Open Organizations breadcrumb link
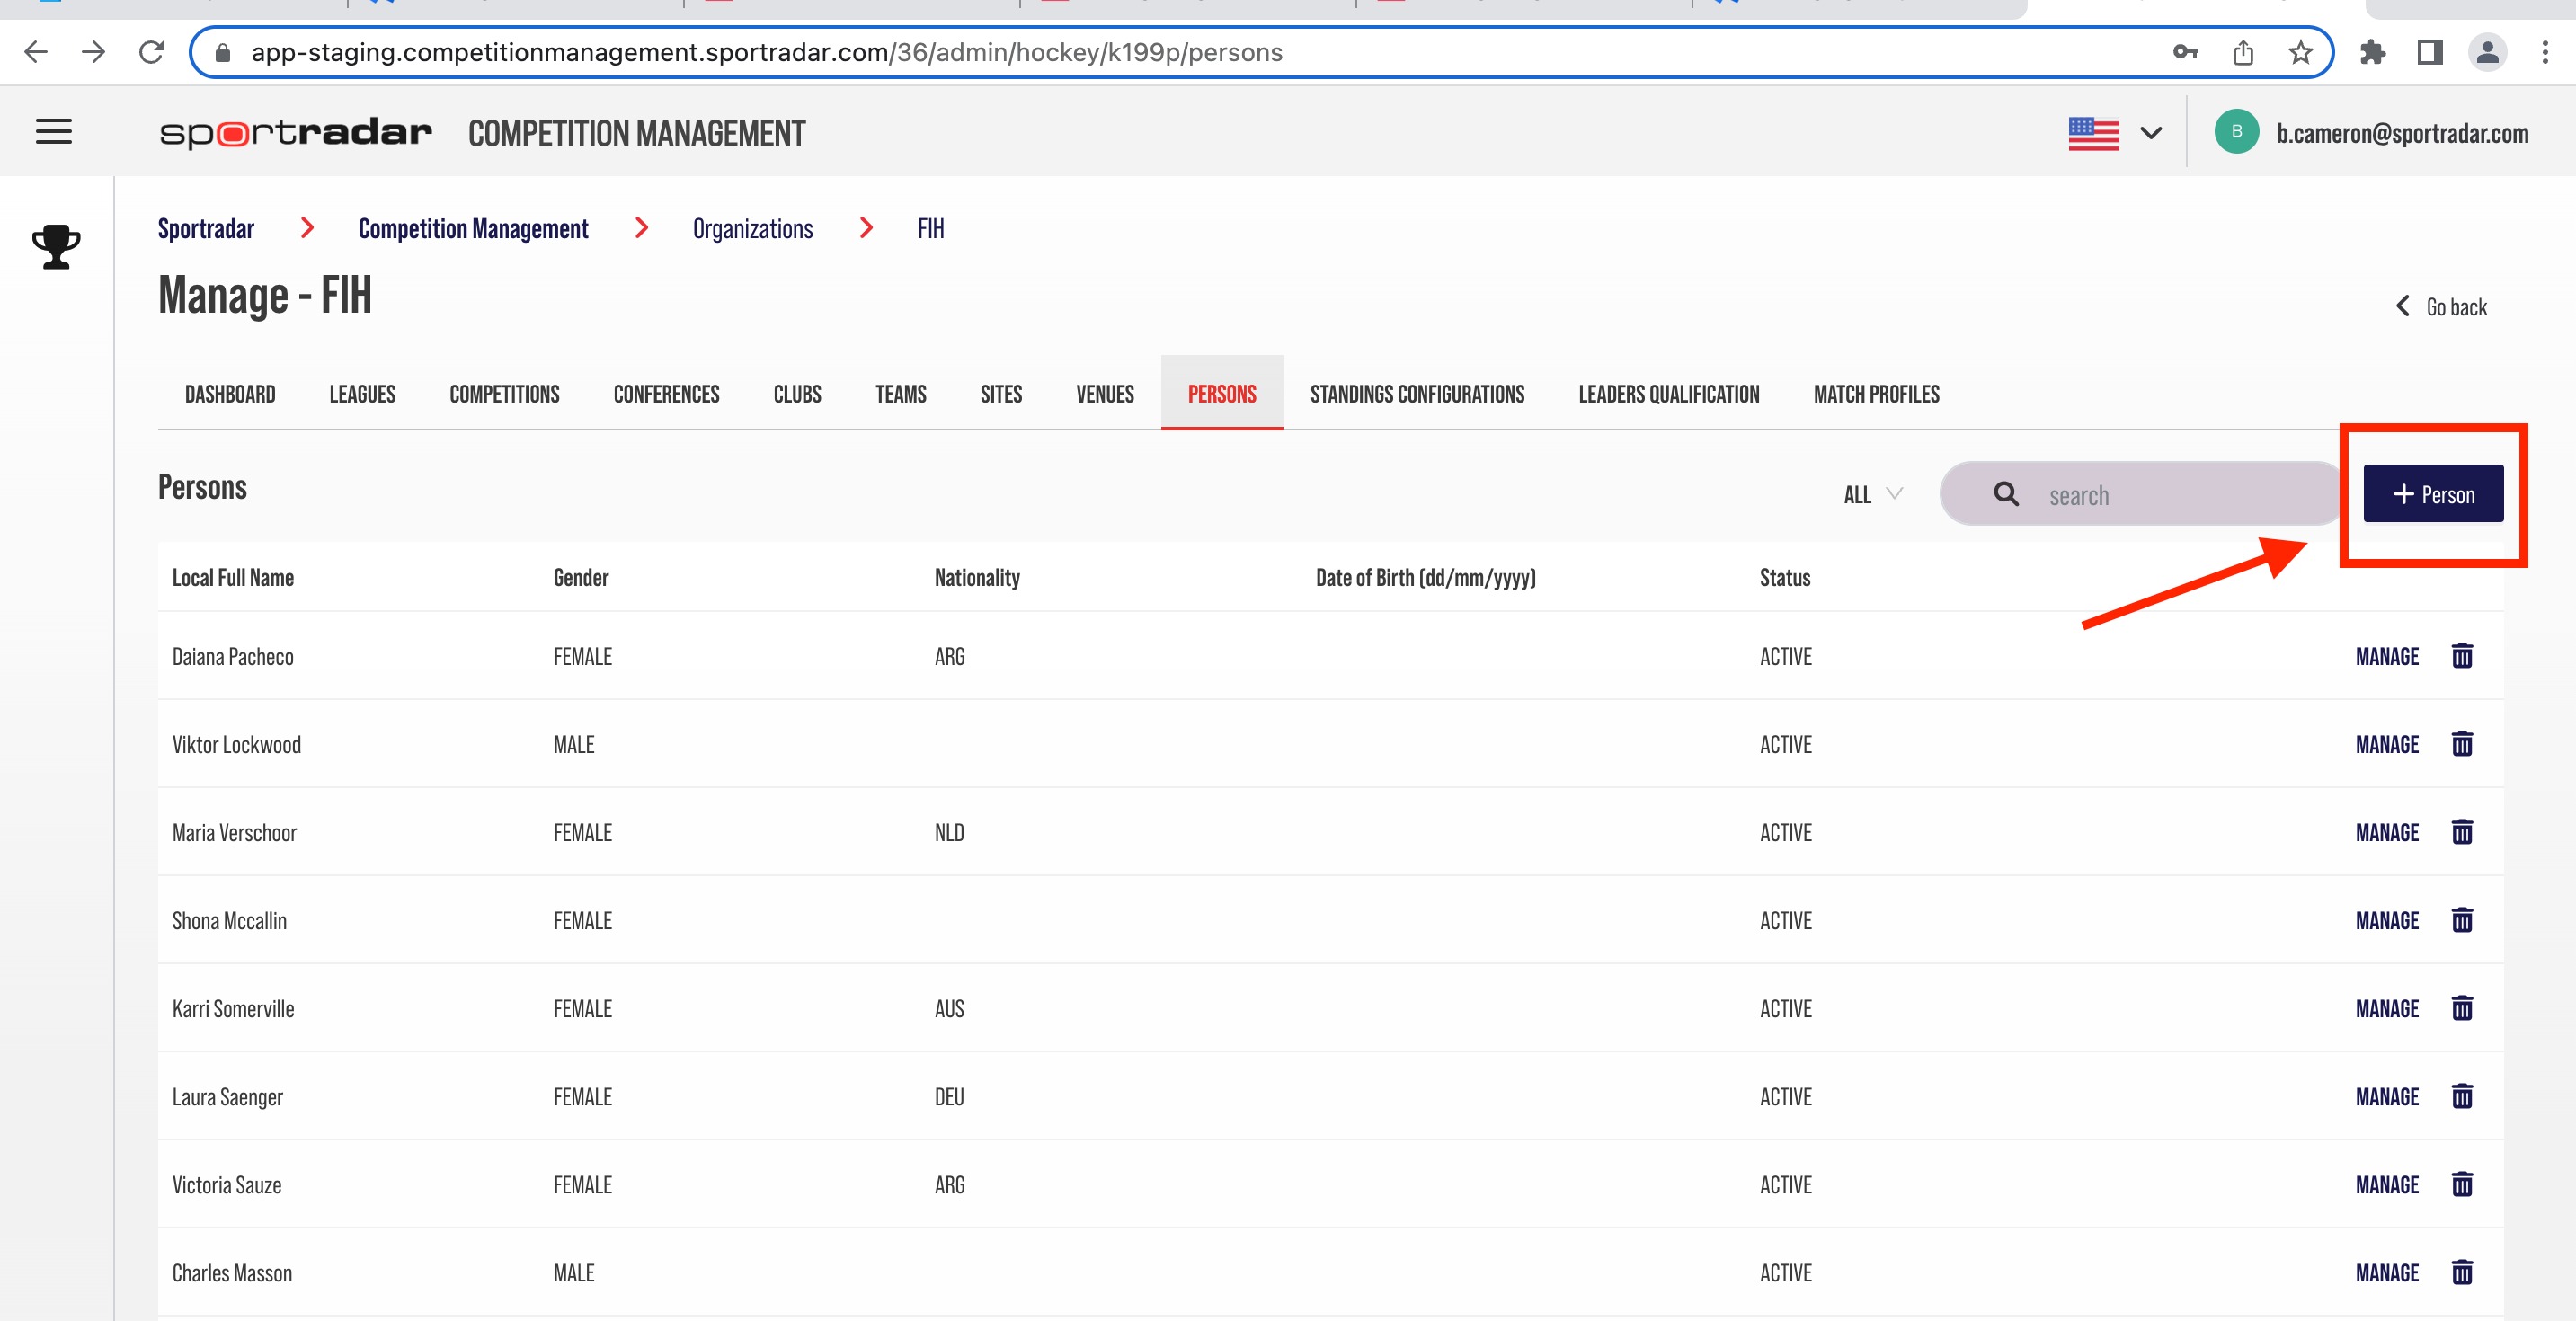The height and width of the screenshot is (1321, 2576). pos(753,229)
